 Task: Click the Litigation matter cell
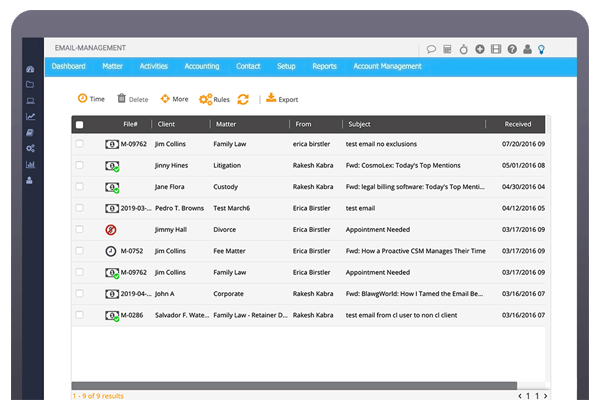point(227,165)
